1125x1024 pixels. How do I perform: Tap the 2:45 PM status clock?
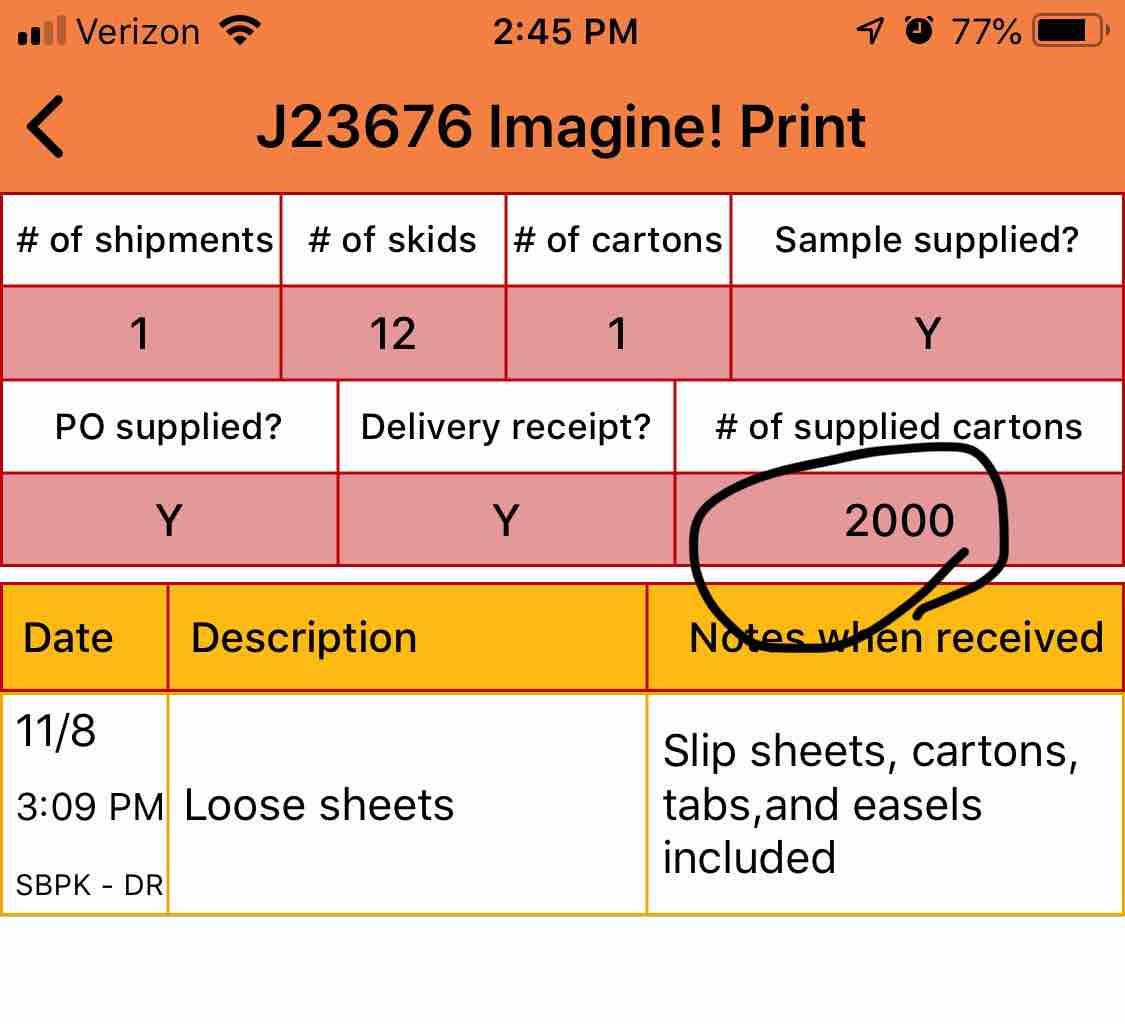tap(565, 32)
